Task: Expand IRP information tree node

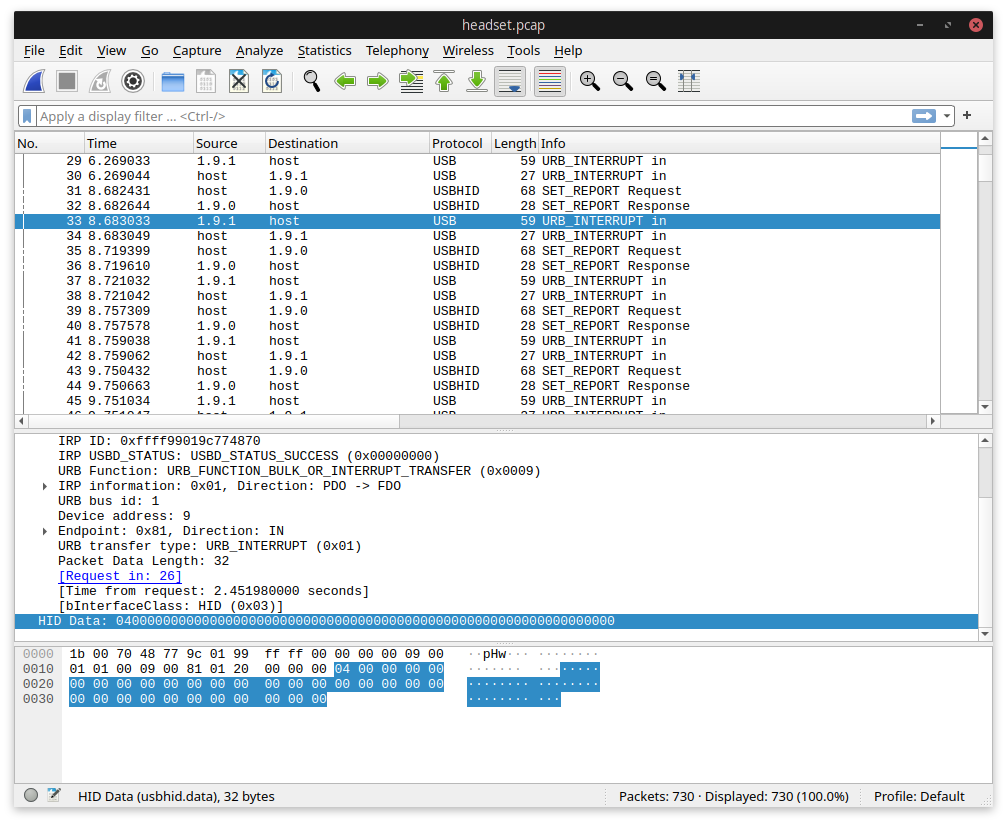Action: [x=44, y=486]
